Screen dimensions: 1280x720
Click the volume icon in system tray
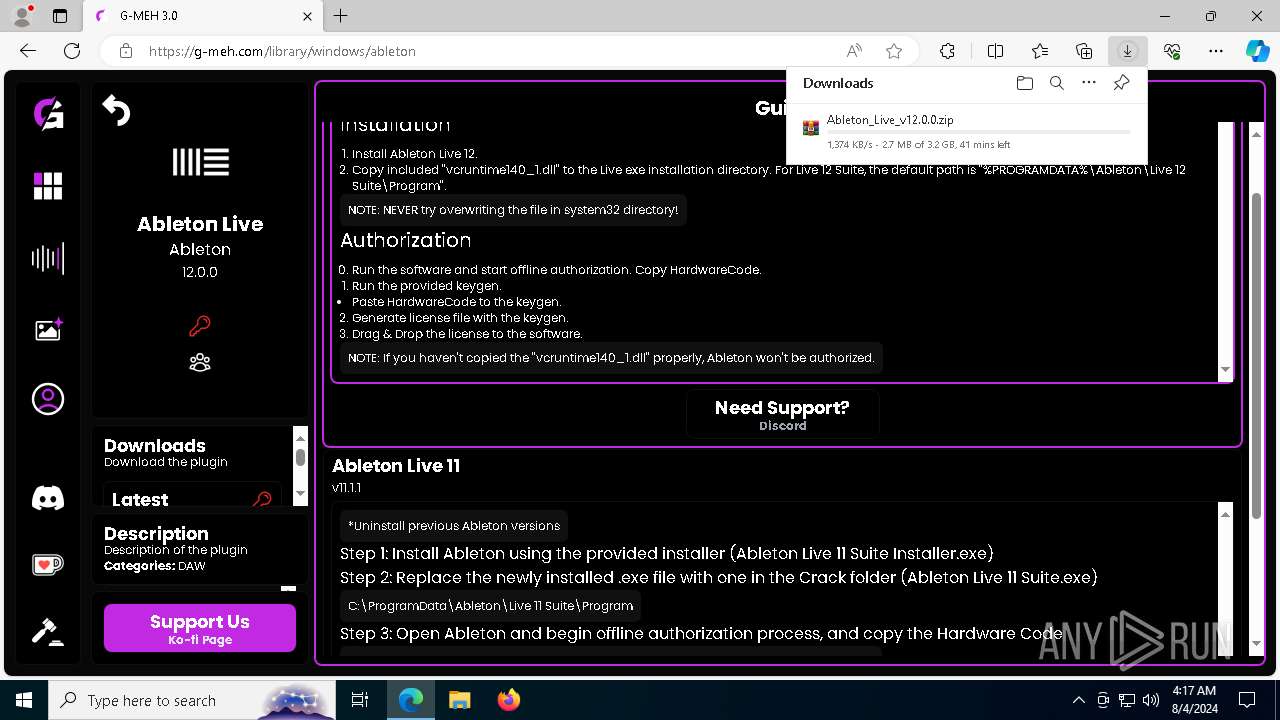coord(1150,700)
